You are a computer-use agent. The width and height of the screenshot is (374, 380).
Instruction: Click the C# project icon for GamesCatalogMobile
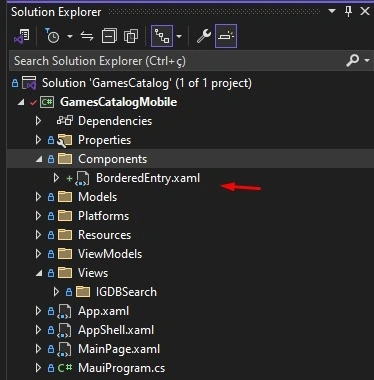click(x=47, y=102)
